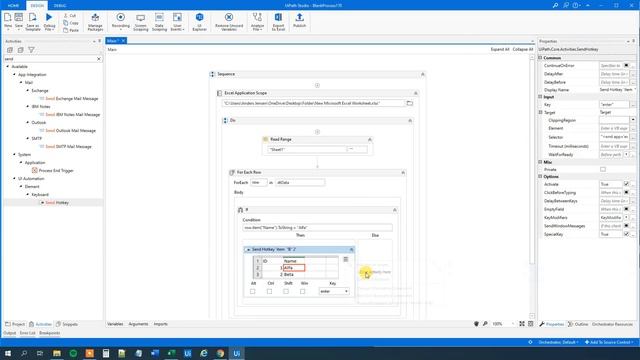The width and height of the screenshot is (640, 360).
Task: Switch to the DEBUG ribbon tab
Action: coord(60,6)
